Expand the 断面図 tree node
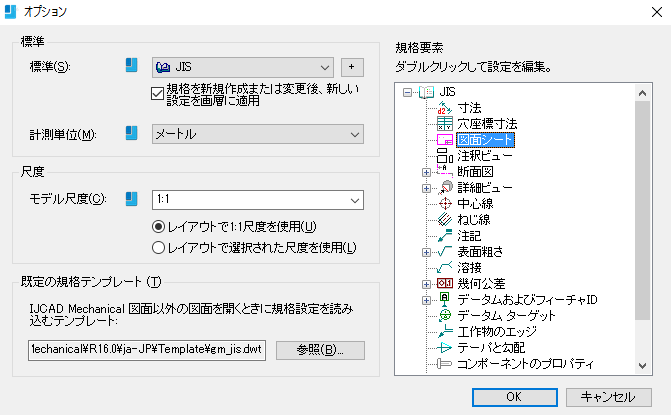Screen dimensions: 671x415 point(426,172)
